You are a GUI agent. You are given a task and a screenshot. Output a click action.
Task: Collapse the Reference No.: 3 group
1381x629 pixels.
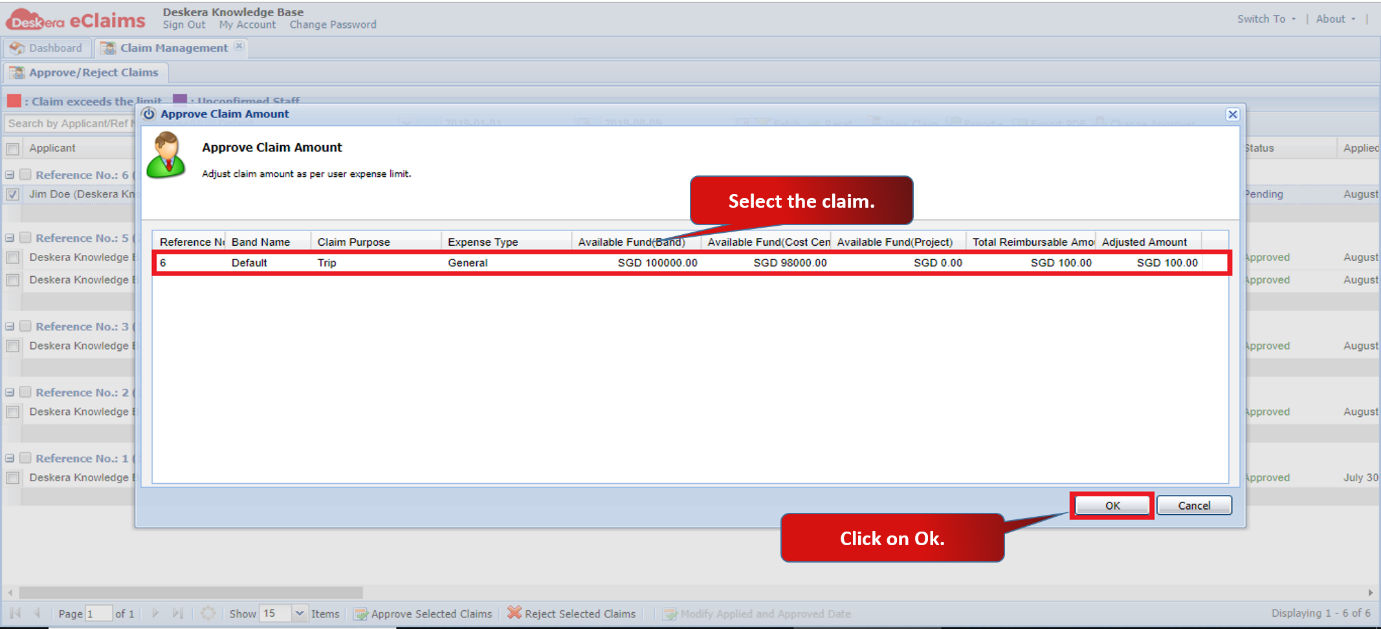coord(10,326)
